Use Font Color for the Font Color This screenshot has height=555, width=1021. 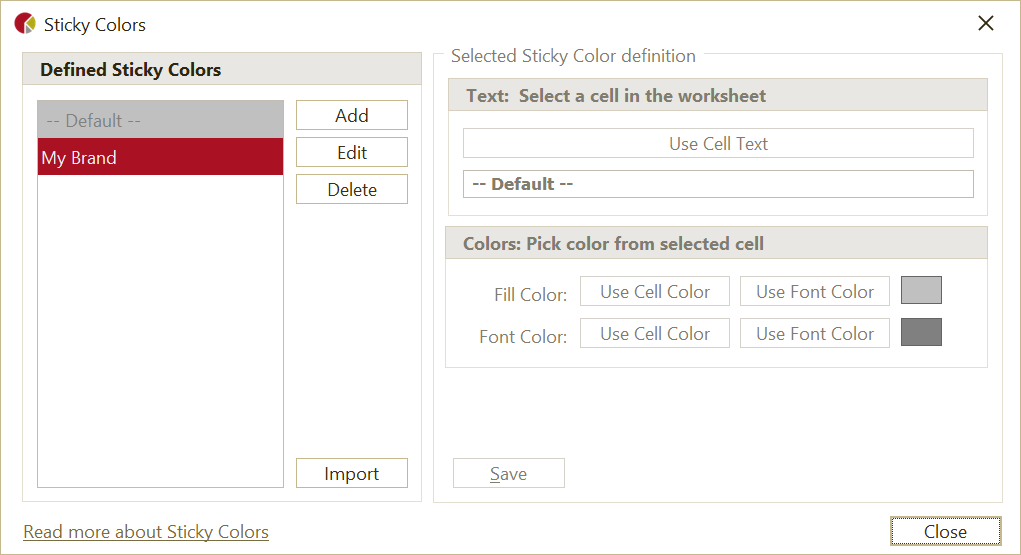(x=815, y=333)
